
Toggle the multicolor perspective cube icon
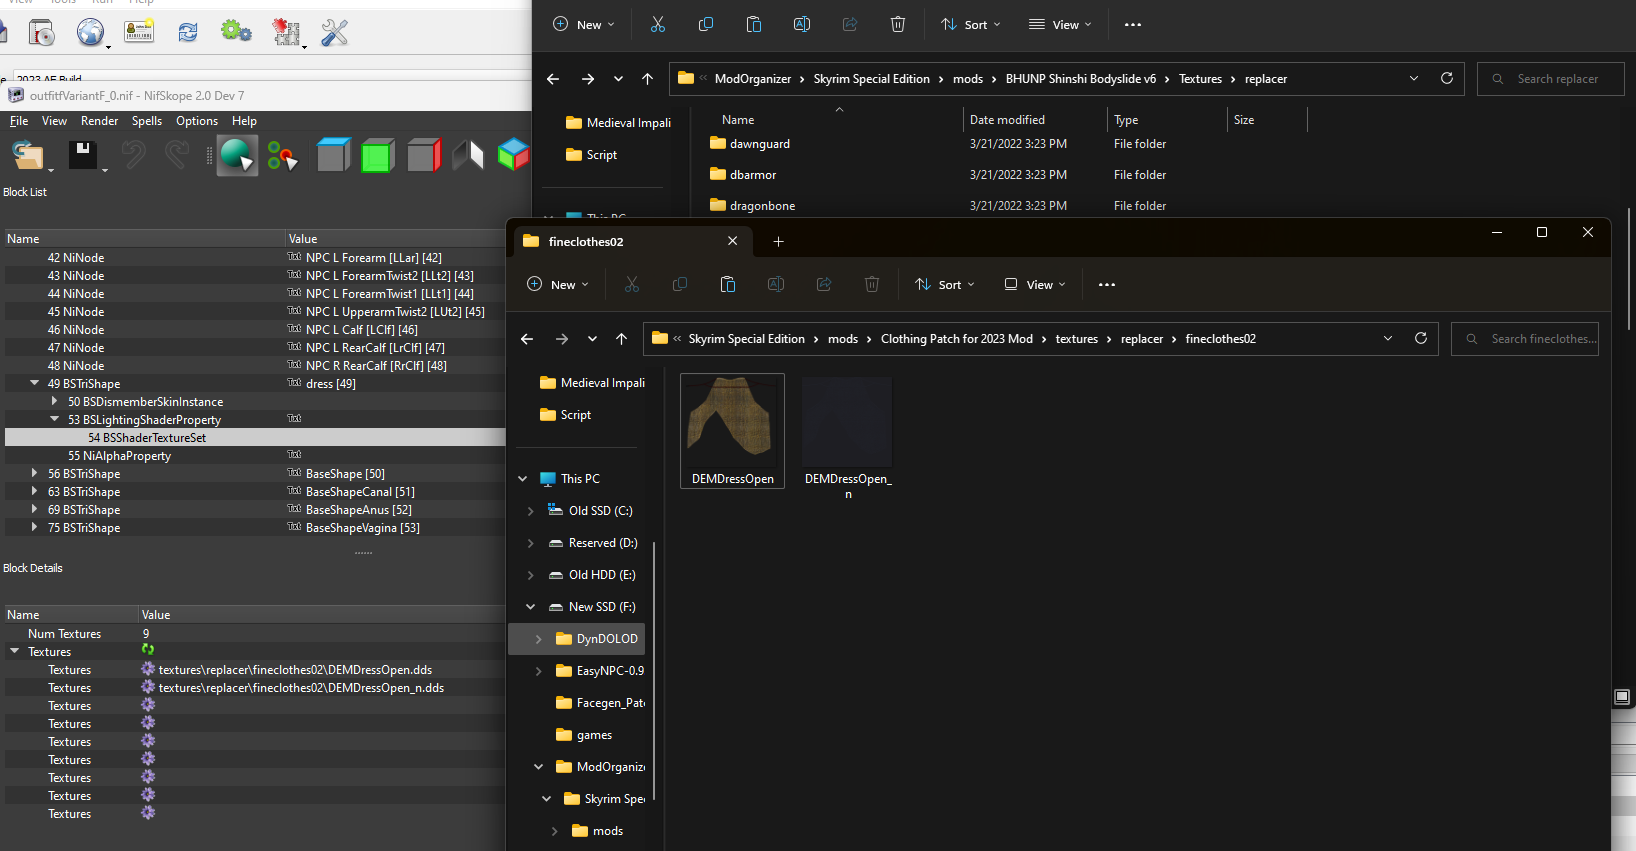pyautogui.click(x=513, y=155)
